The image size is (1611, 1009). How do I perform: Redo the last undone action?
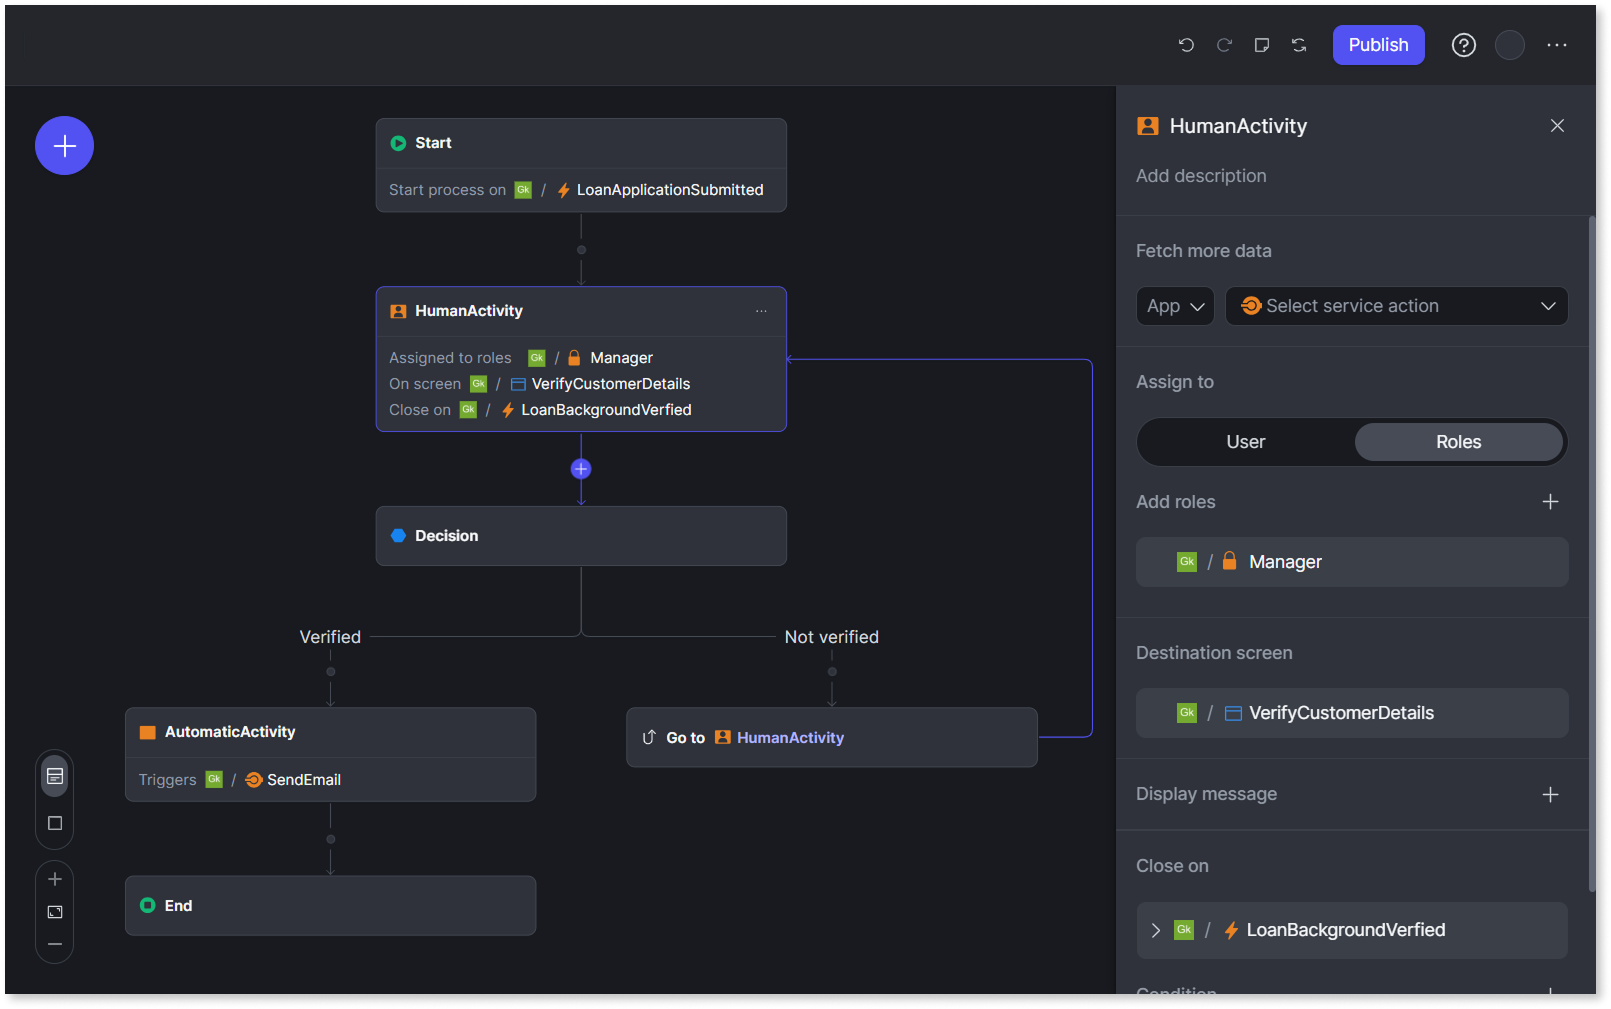[1224, 45]
